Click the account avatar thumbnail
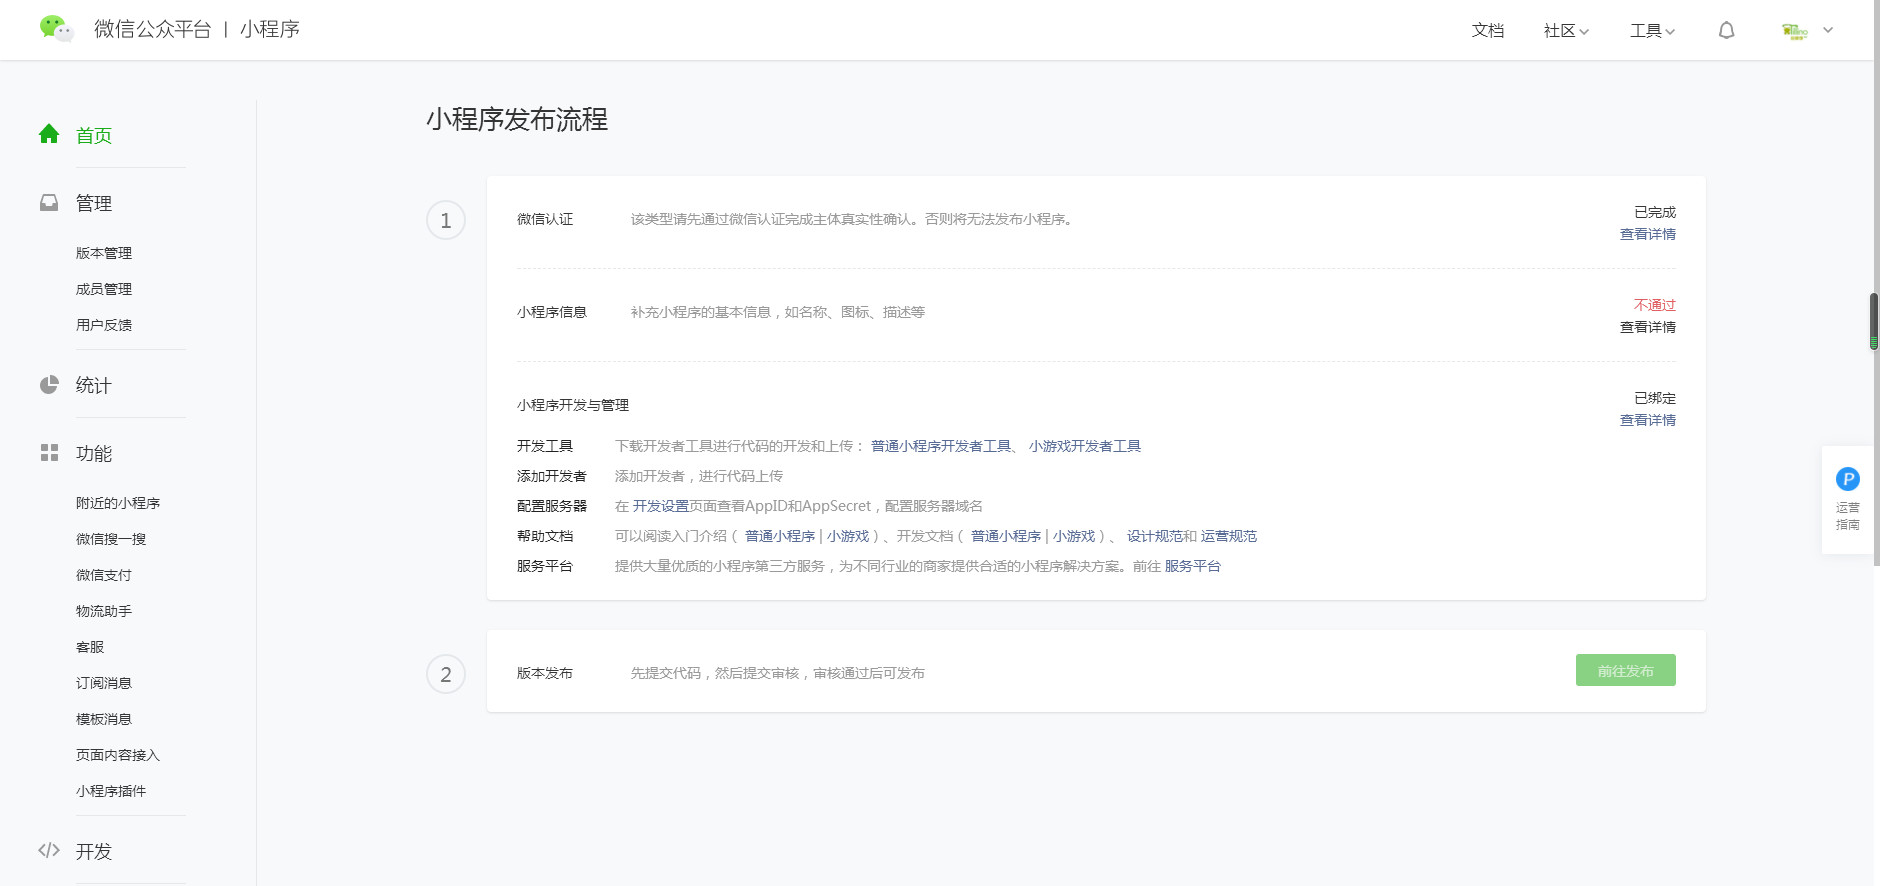Viewport: 1880px width, 886px height. tap(1795, 31)
